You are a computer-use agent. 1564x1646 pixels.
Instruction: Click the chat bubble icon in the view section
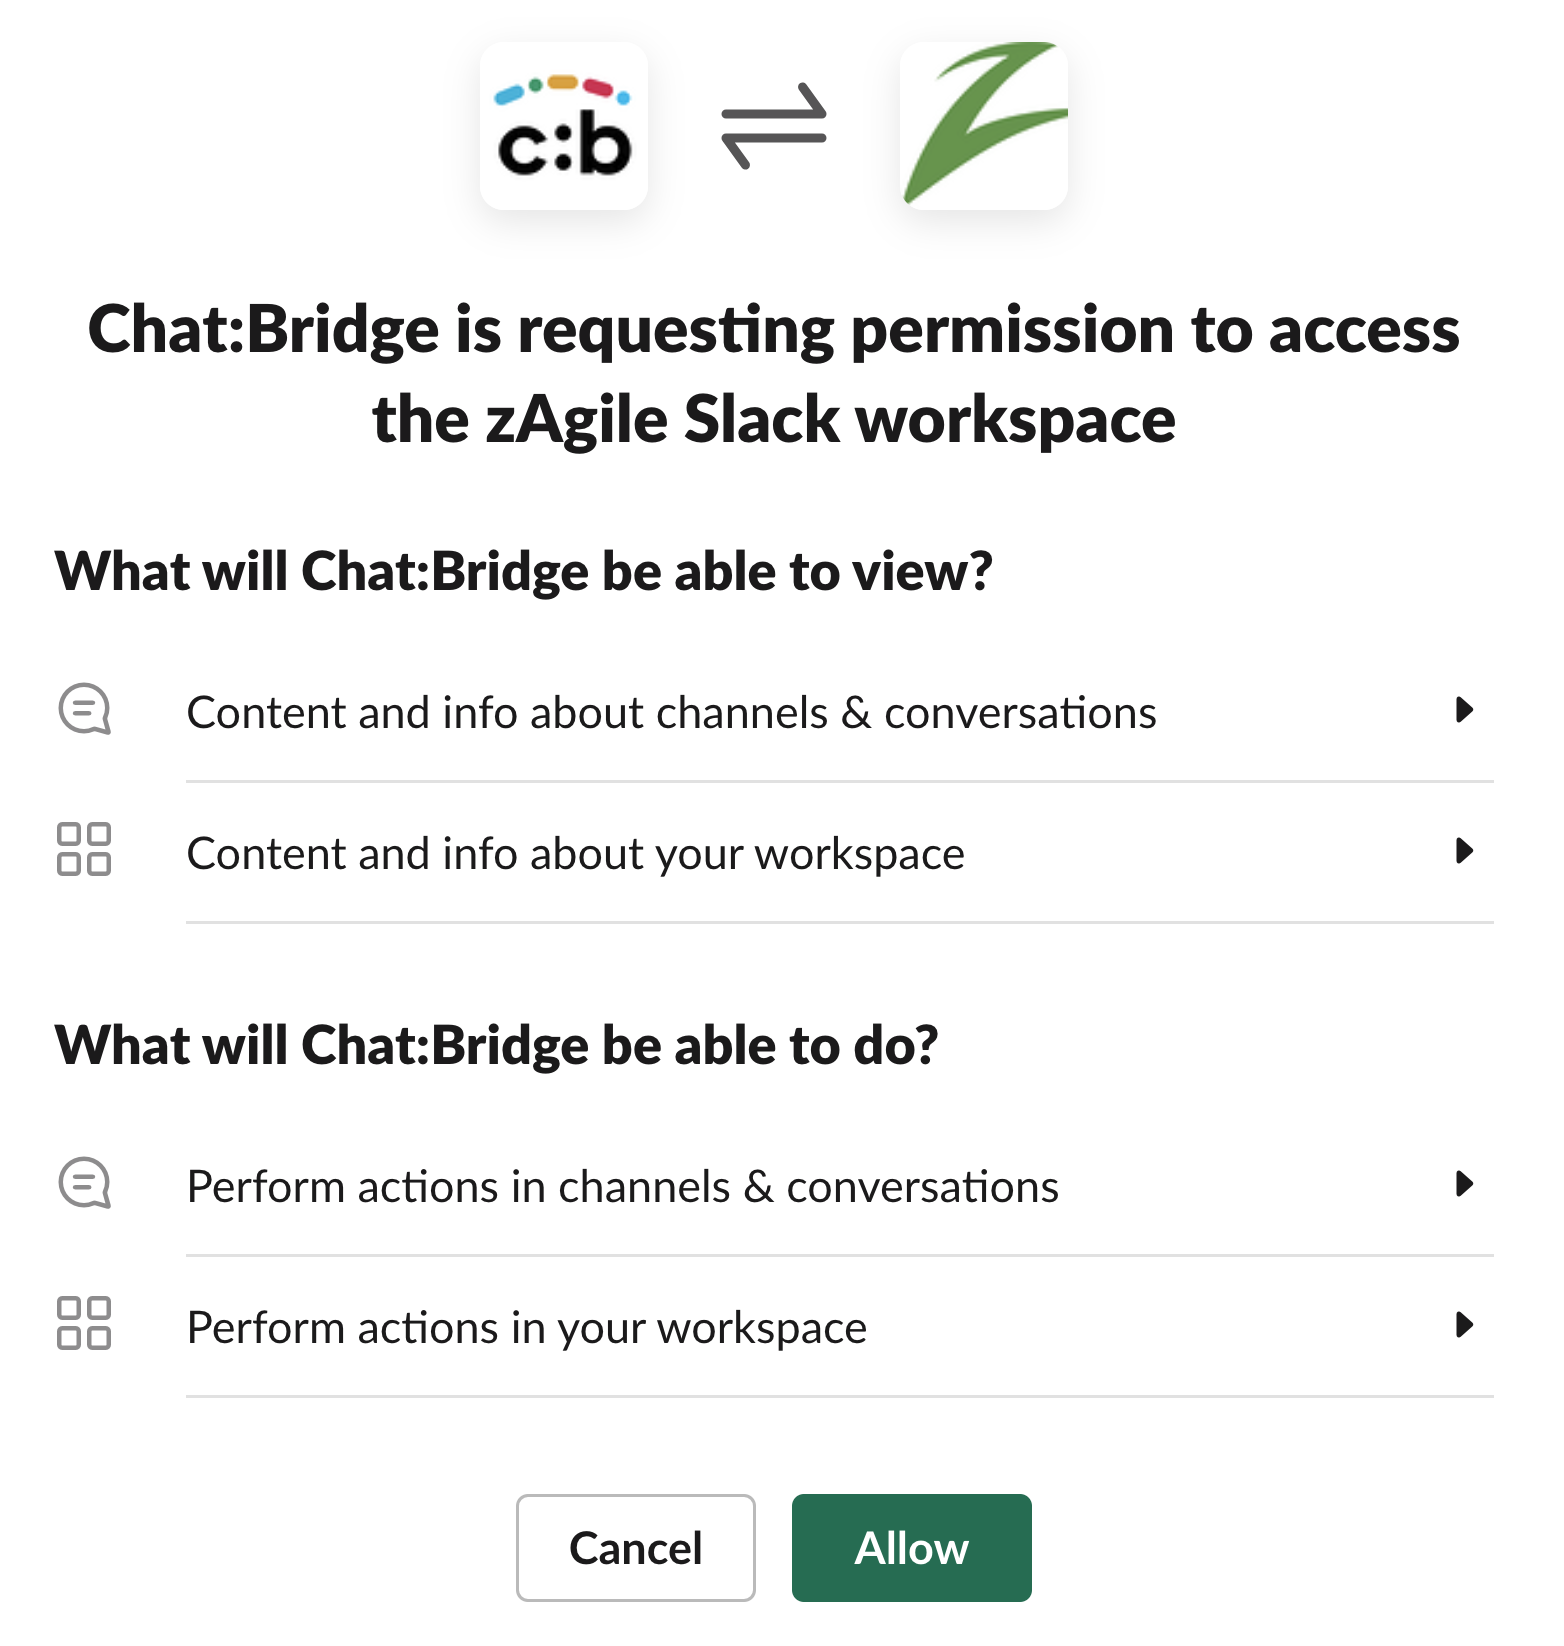coord(84,710)
